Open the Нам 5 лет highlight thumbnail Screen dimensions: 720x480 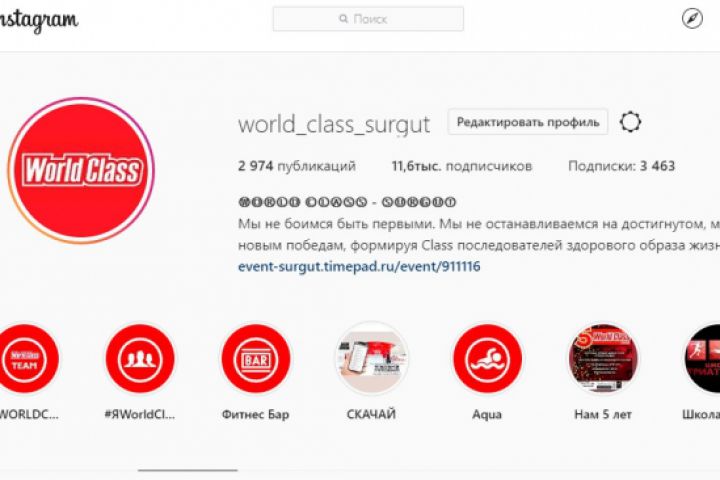(603, 358)
